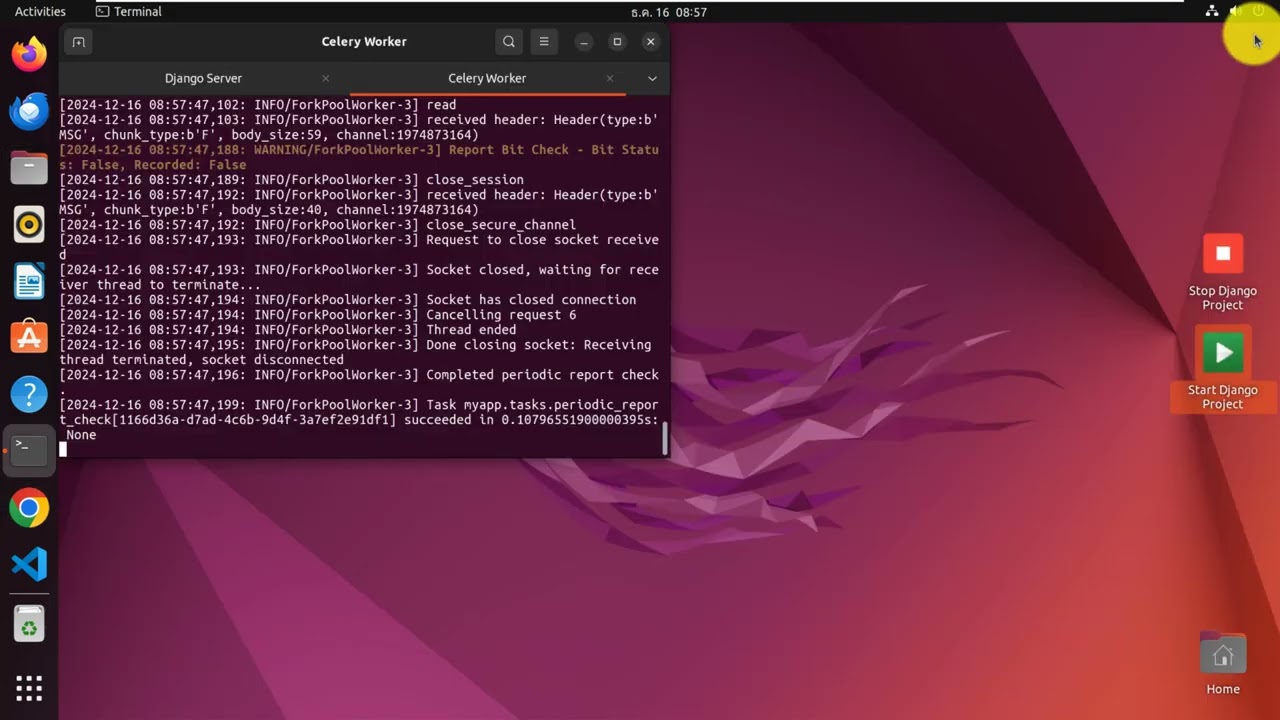Open Visual Studio Code from dock
This screenshot has height=720, width=1280.
pyautogui.click(x=29, y=565)
